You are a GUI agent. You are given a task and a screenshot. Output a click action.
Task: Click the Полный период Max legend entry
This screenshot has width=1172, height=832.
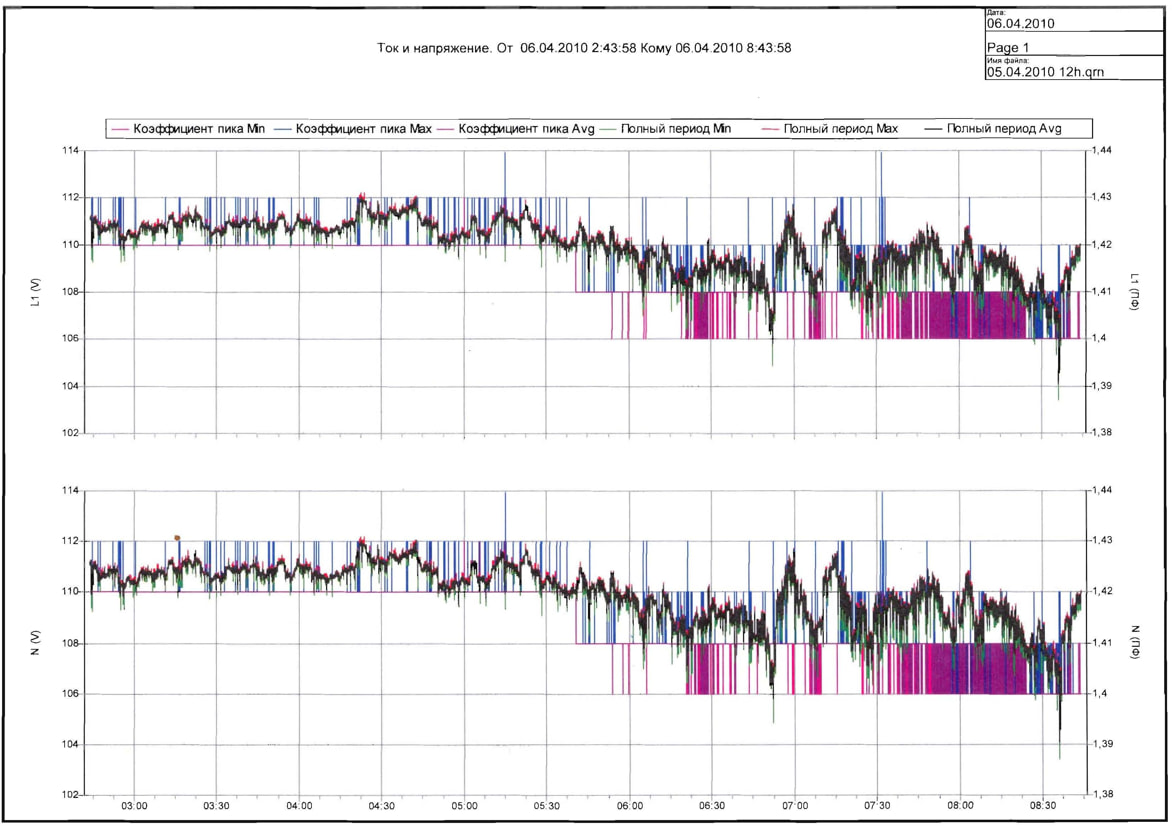point(840,129)
